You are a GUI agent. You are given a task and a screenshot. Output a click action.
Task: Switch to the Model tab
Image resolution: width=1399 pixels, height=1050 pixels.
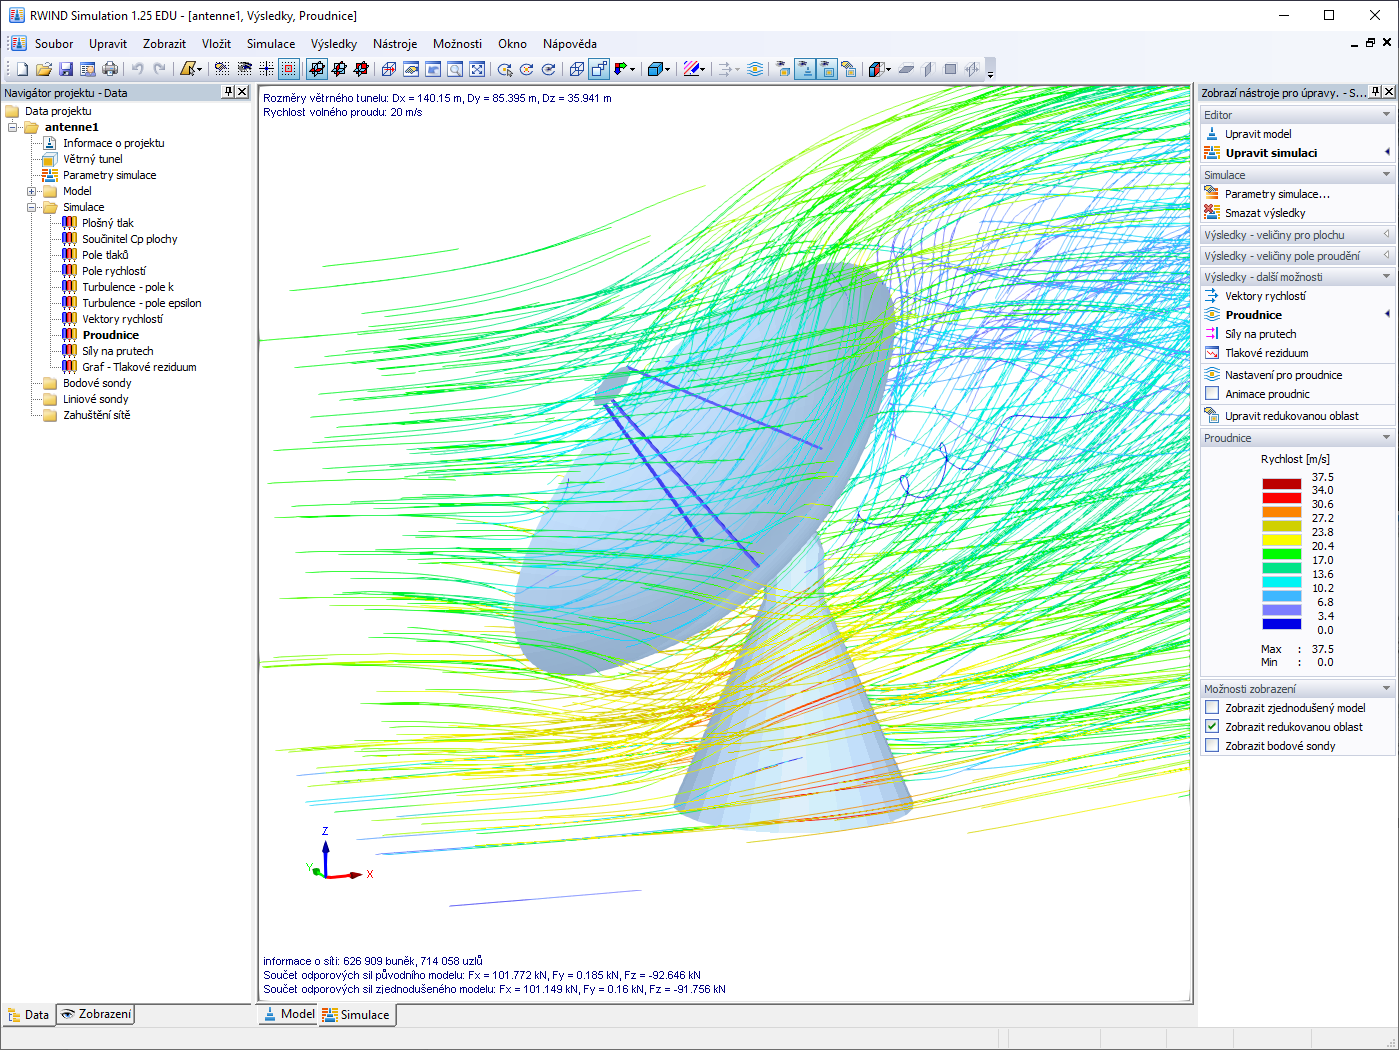(x=288, y=1014)
